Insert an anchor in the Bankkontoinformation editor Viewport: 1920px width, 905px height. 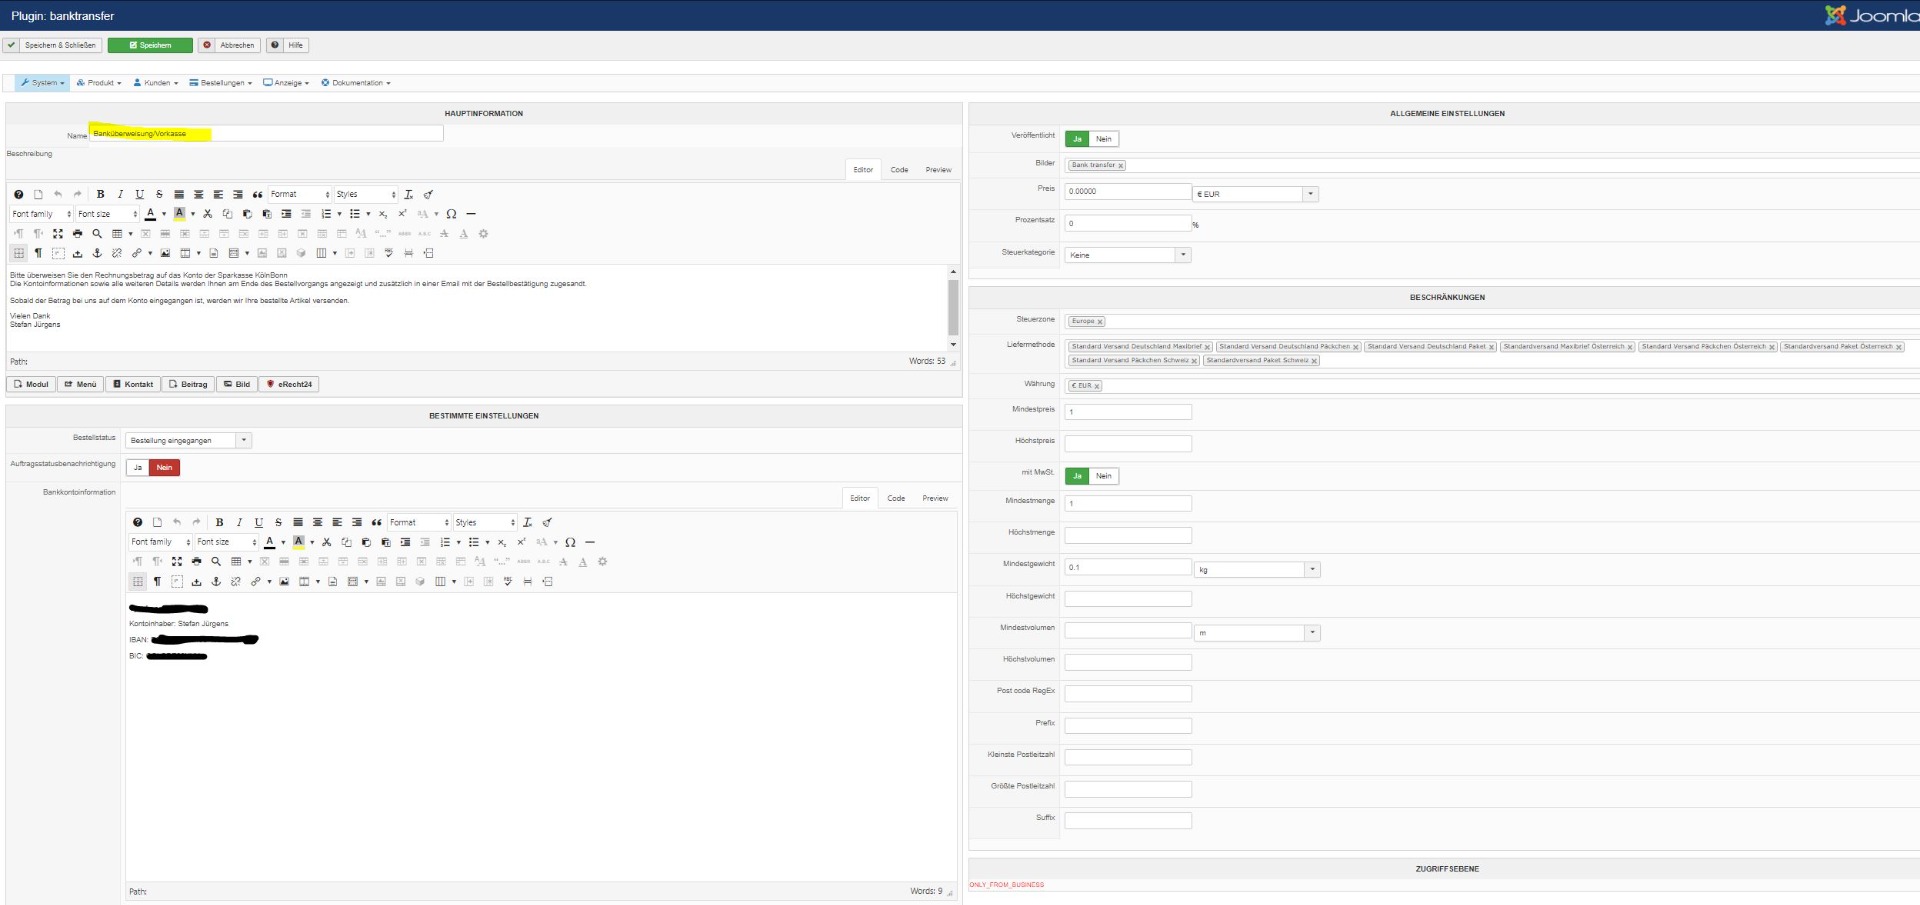(216, 581)
